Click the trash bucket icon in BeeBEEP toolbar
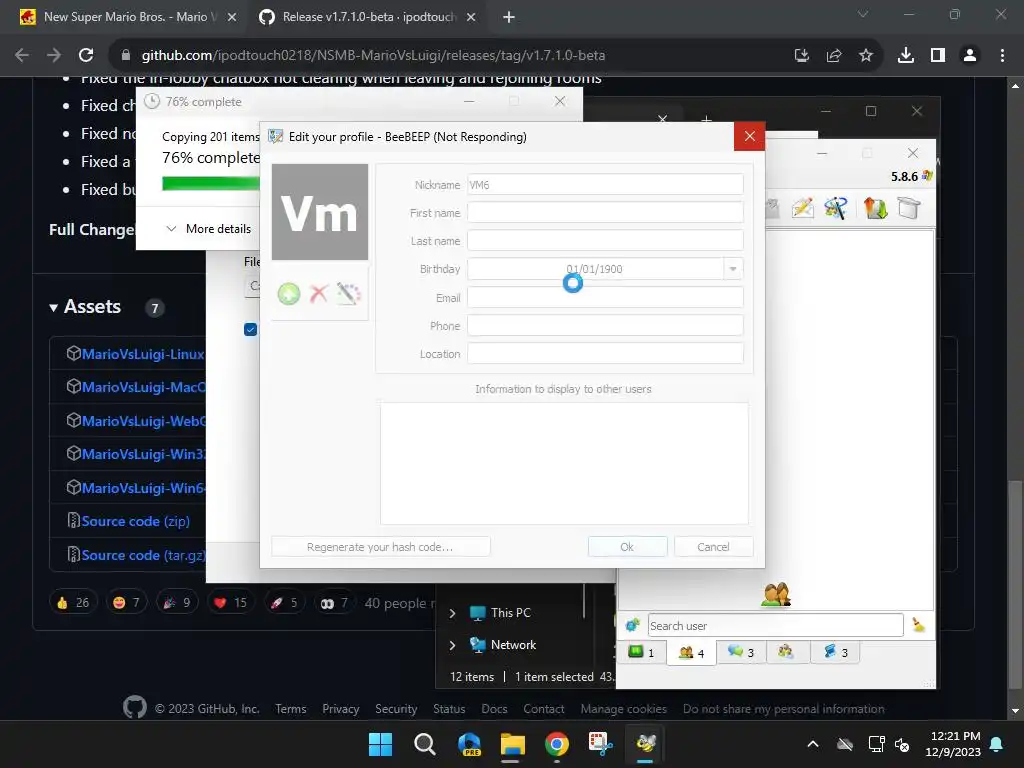Screen dimensions: 1024x768 pos(908,208)
